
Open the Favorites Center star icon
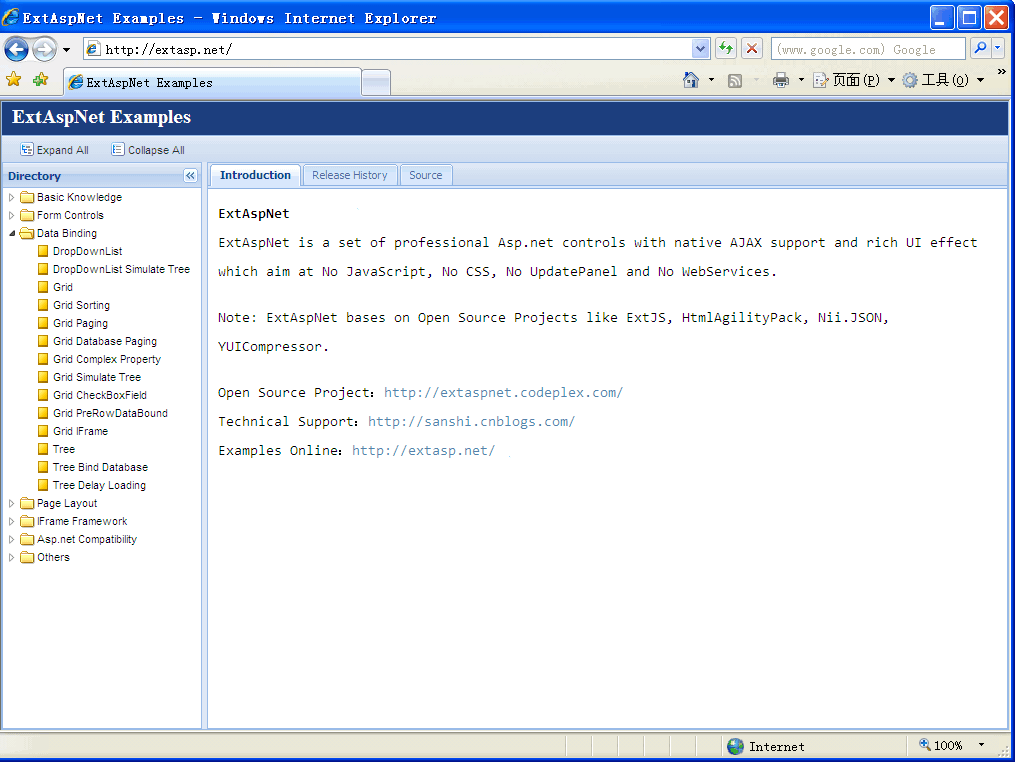[14, 80]
